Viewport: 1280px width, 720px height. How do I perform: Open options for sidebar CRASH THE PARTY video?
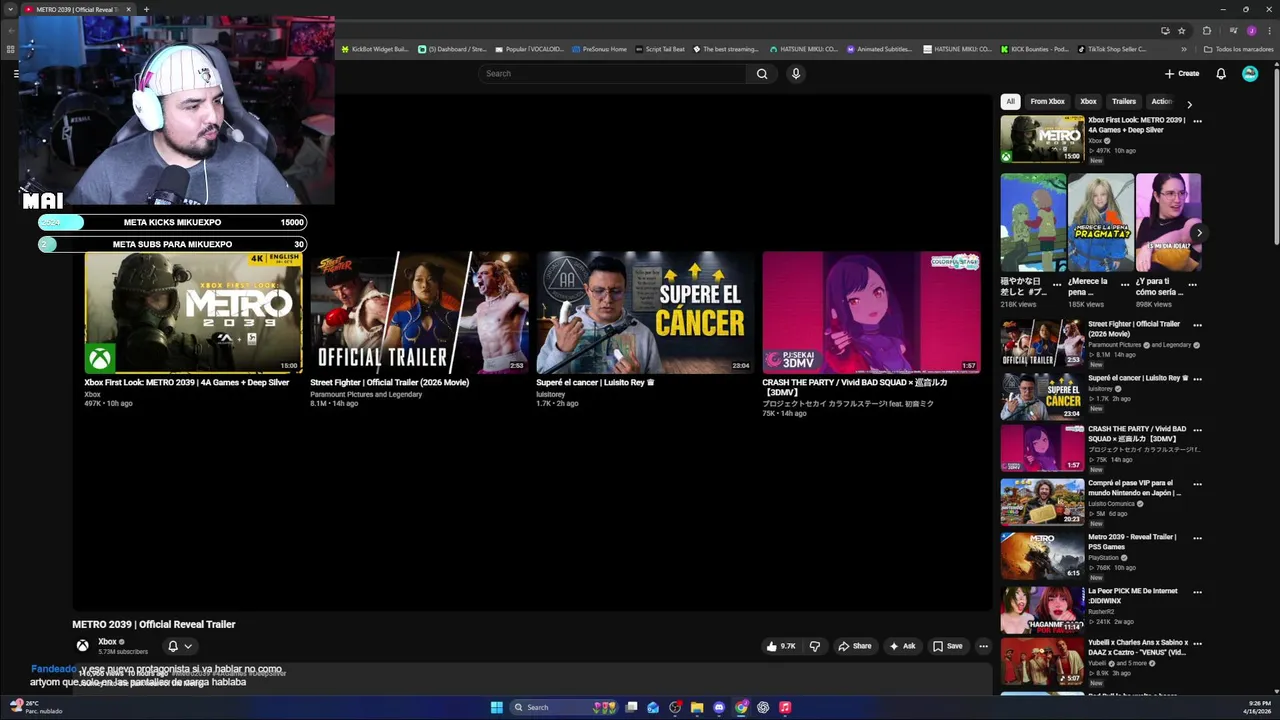tap(1197, 430)
